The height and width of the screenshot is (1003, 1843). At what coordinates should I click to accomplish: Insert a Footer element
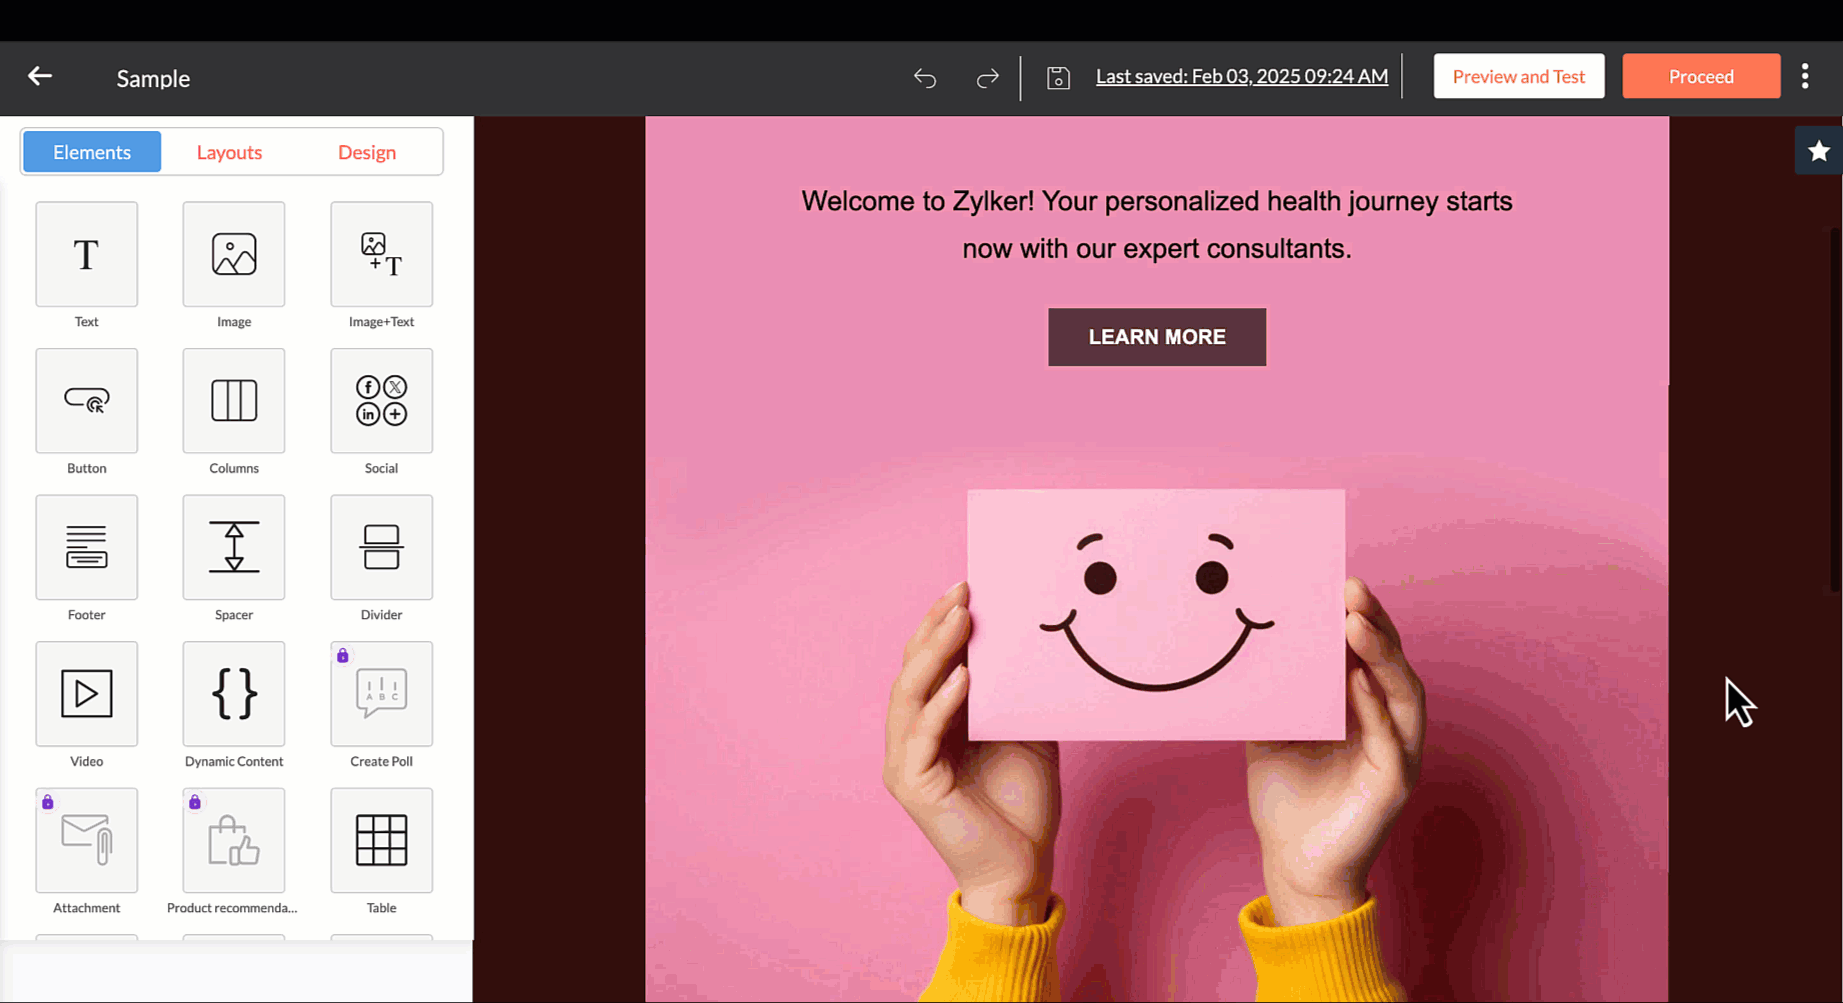[x=86, y=547]
